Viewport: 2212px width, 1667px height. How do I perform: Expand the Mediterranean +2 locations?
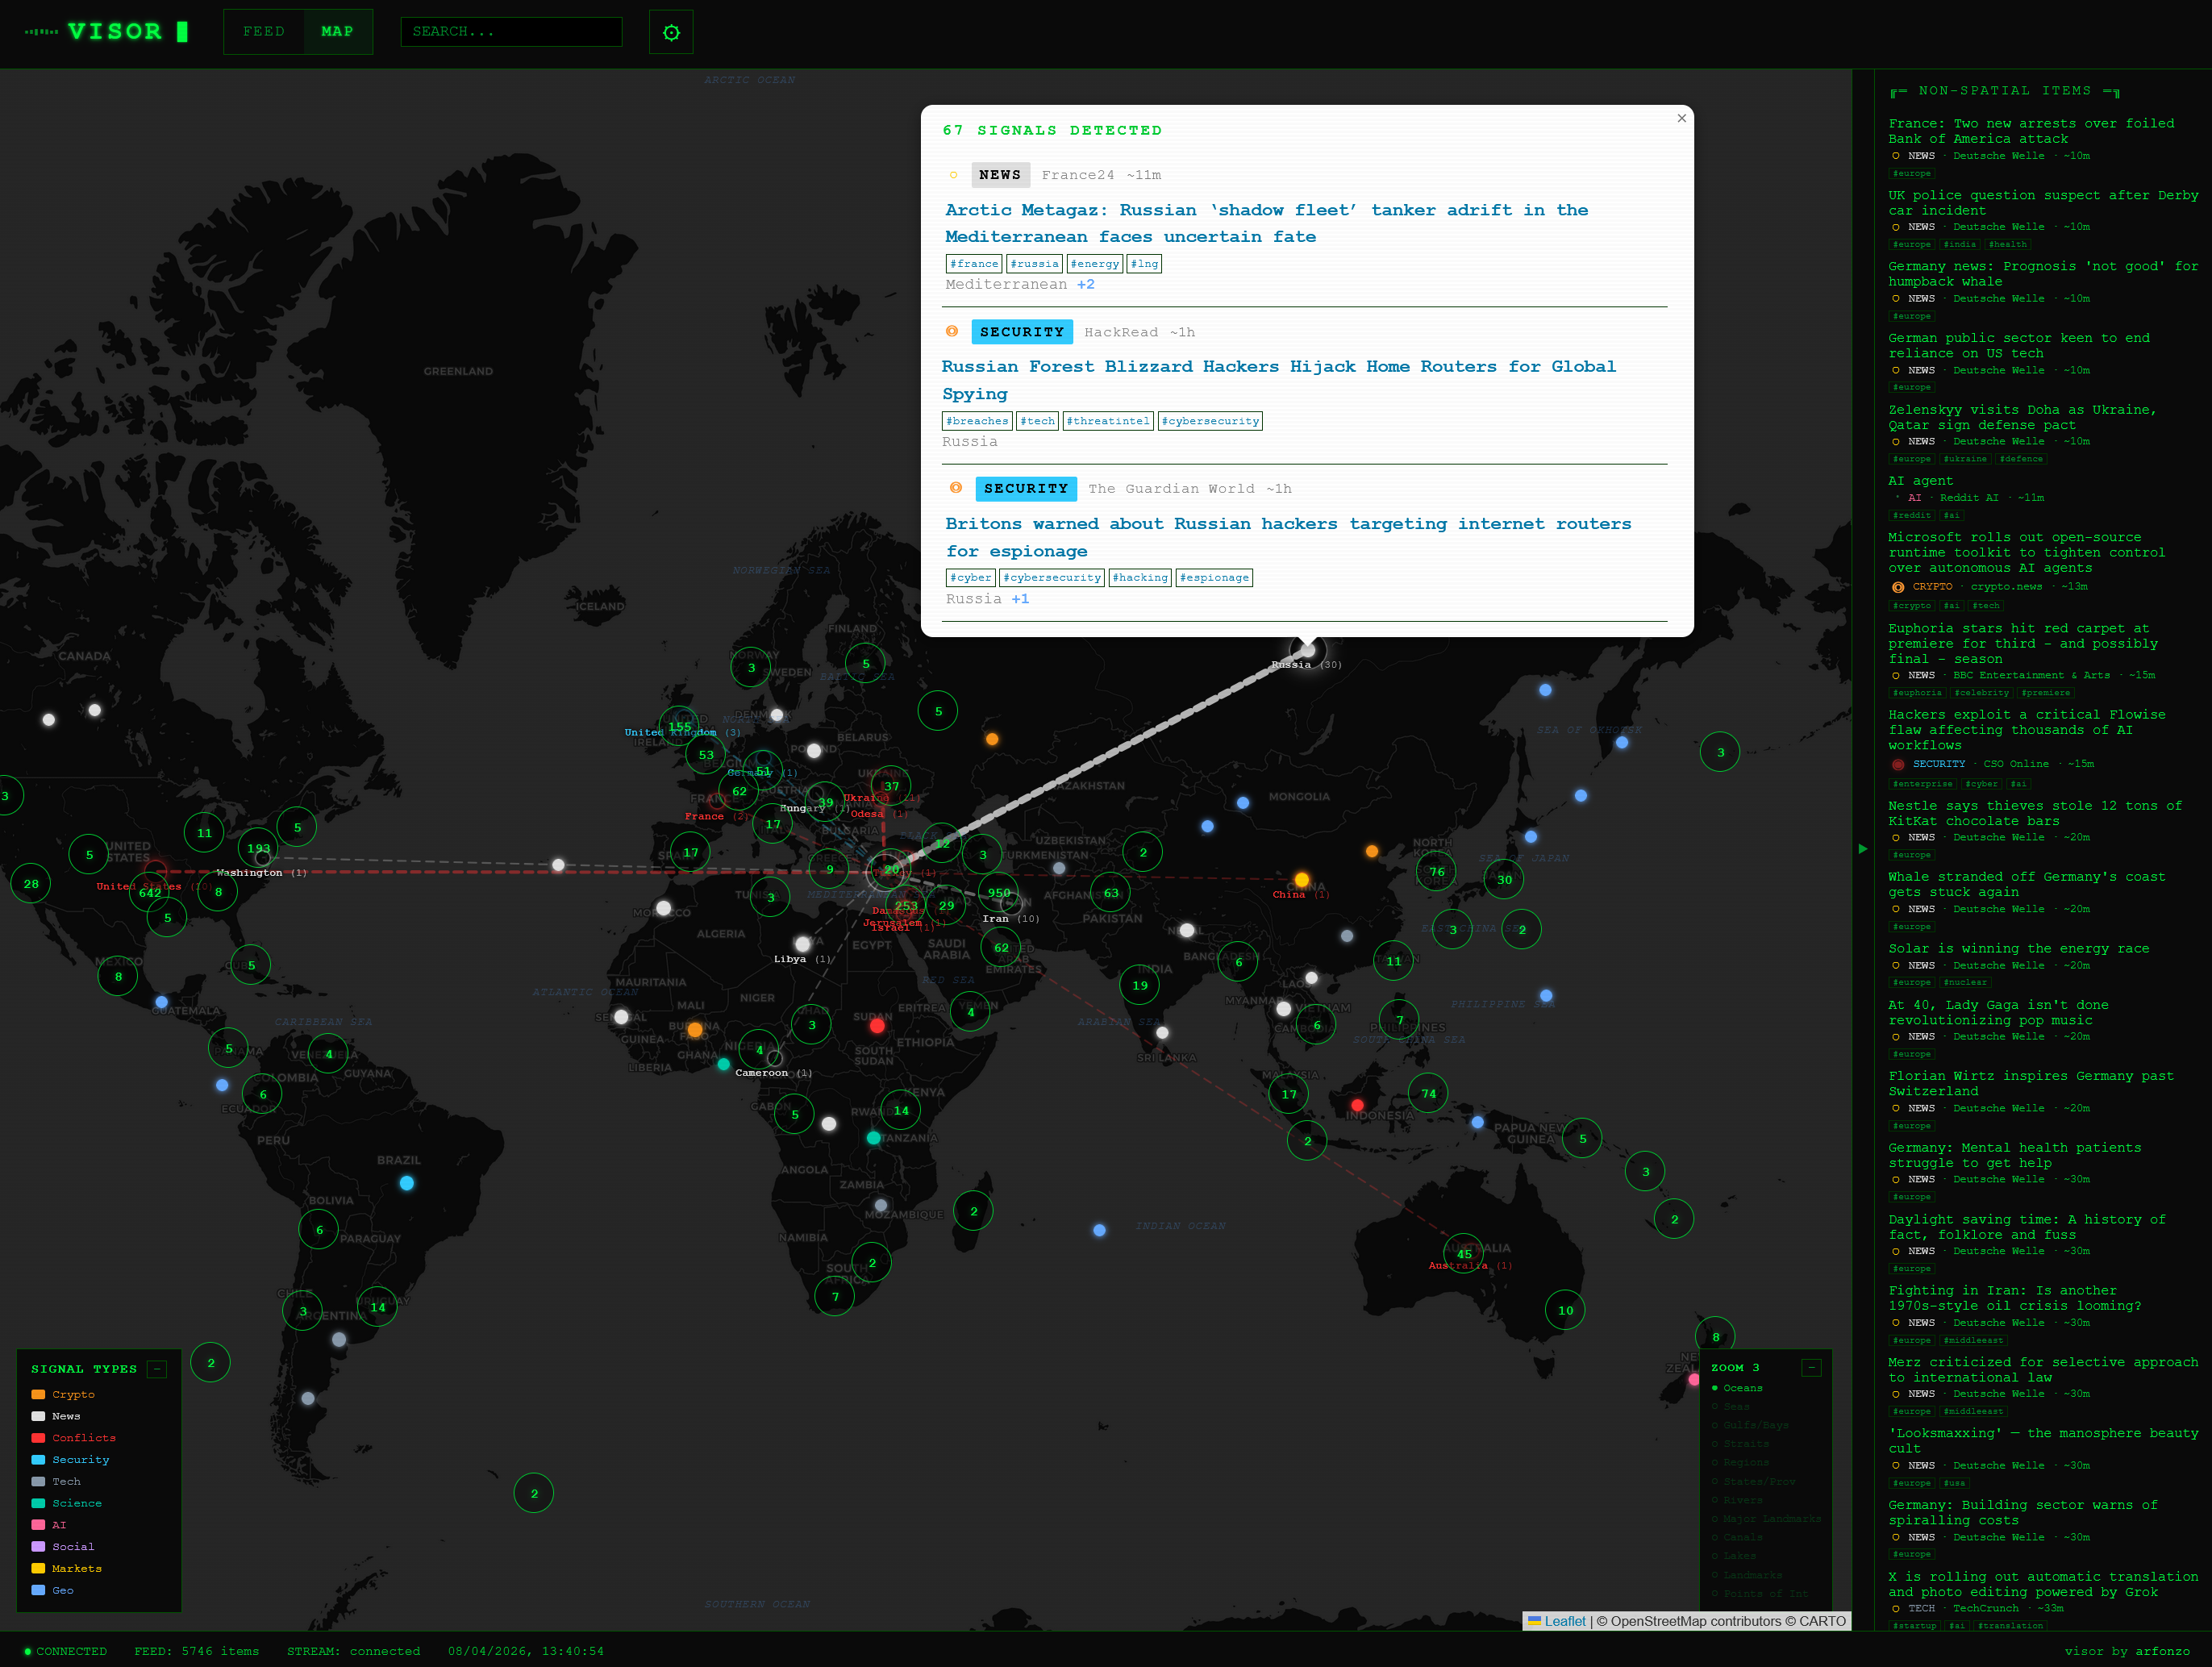pos(1085,285)
